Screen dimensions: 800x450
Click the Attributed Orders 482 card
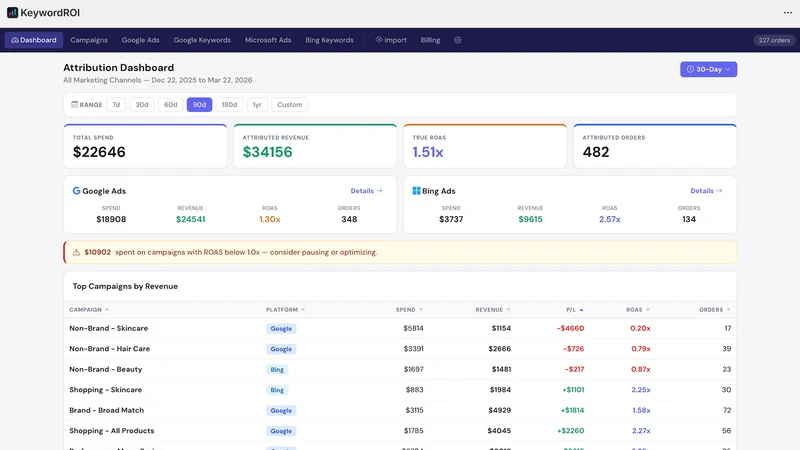tap(655, 146)
